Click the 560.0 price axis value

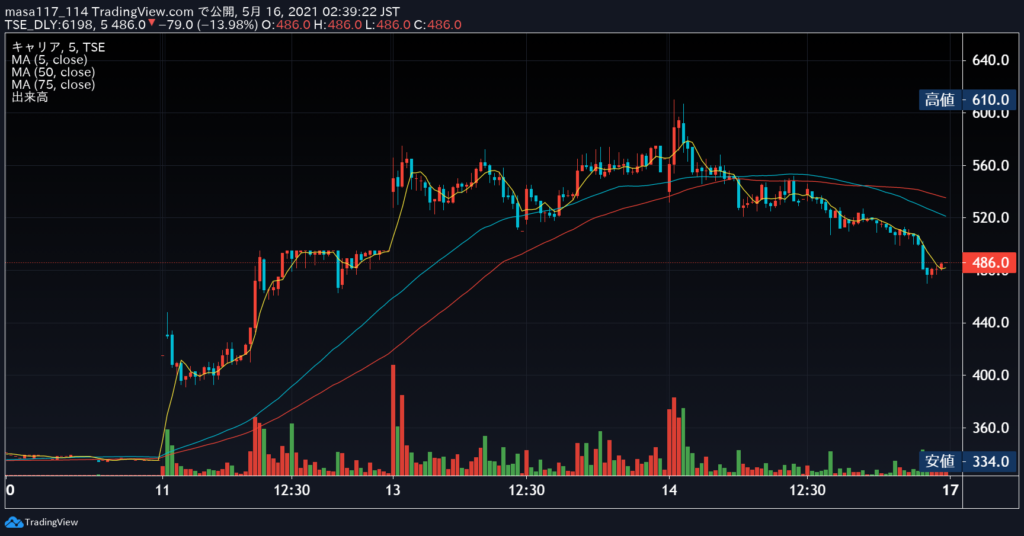(x=990, y=165)
